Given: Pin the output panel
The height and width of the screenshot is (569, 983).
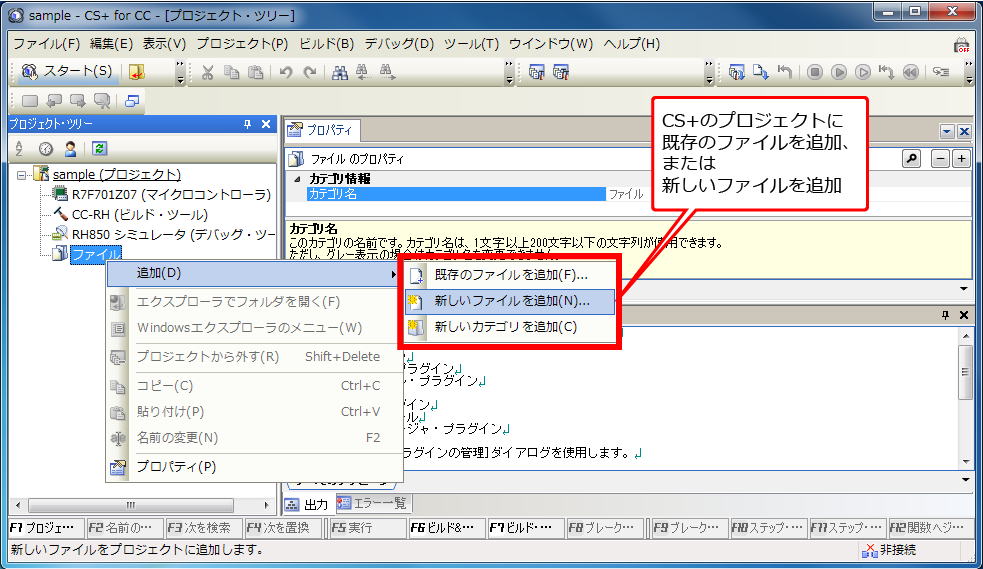Looking at the screenshot, I should (946, 315).
